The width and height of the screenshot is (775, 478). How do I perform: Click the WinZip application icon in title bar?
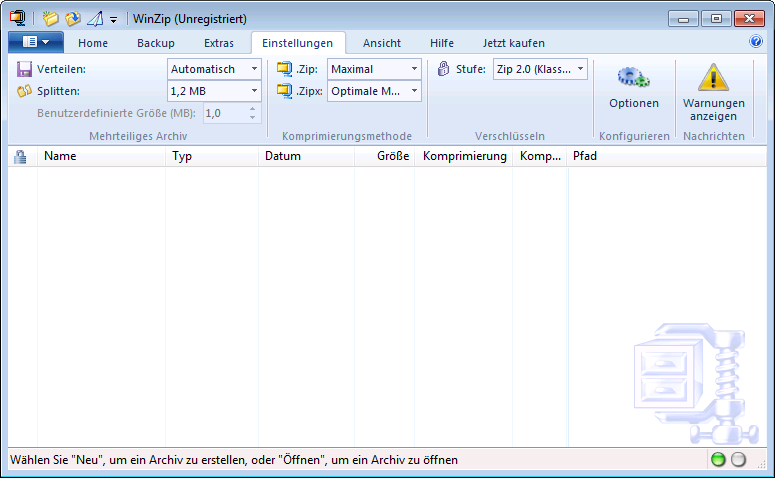pyautogui.click(x=18, y=18)
